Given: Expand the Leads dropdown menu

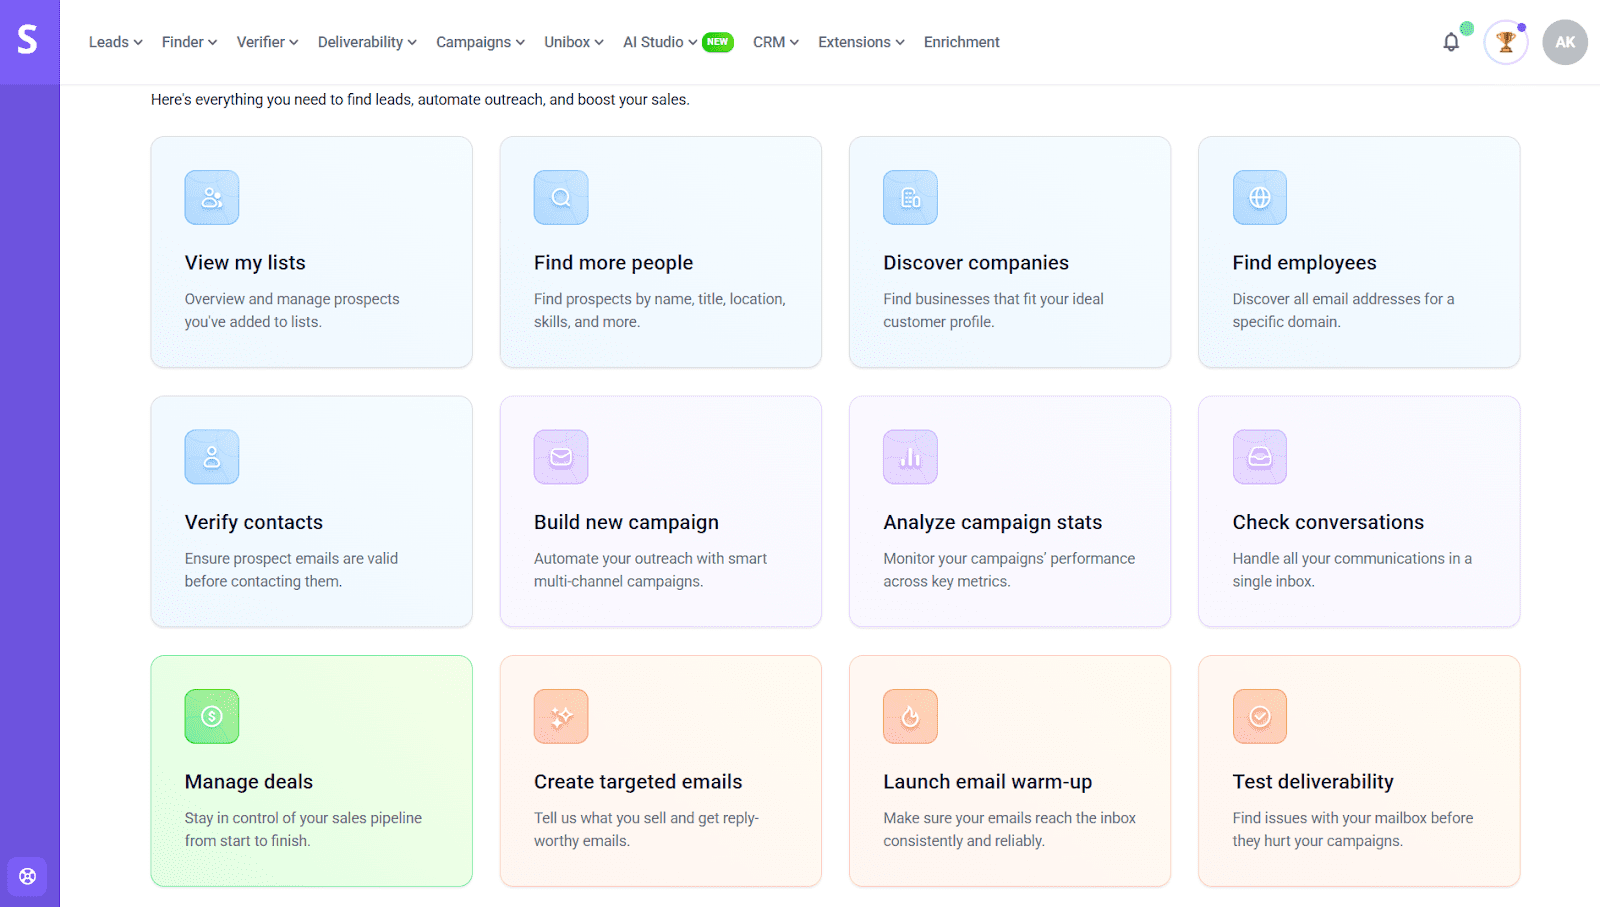Looking at the screenshot, I should 115,42.
